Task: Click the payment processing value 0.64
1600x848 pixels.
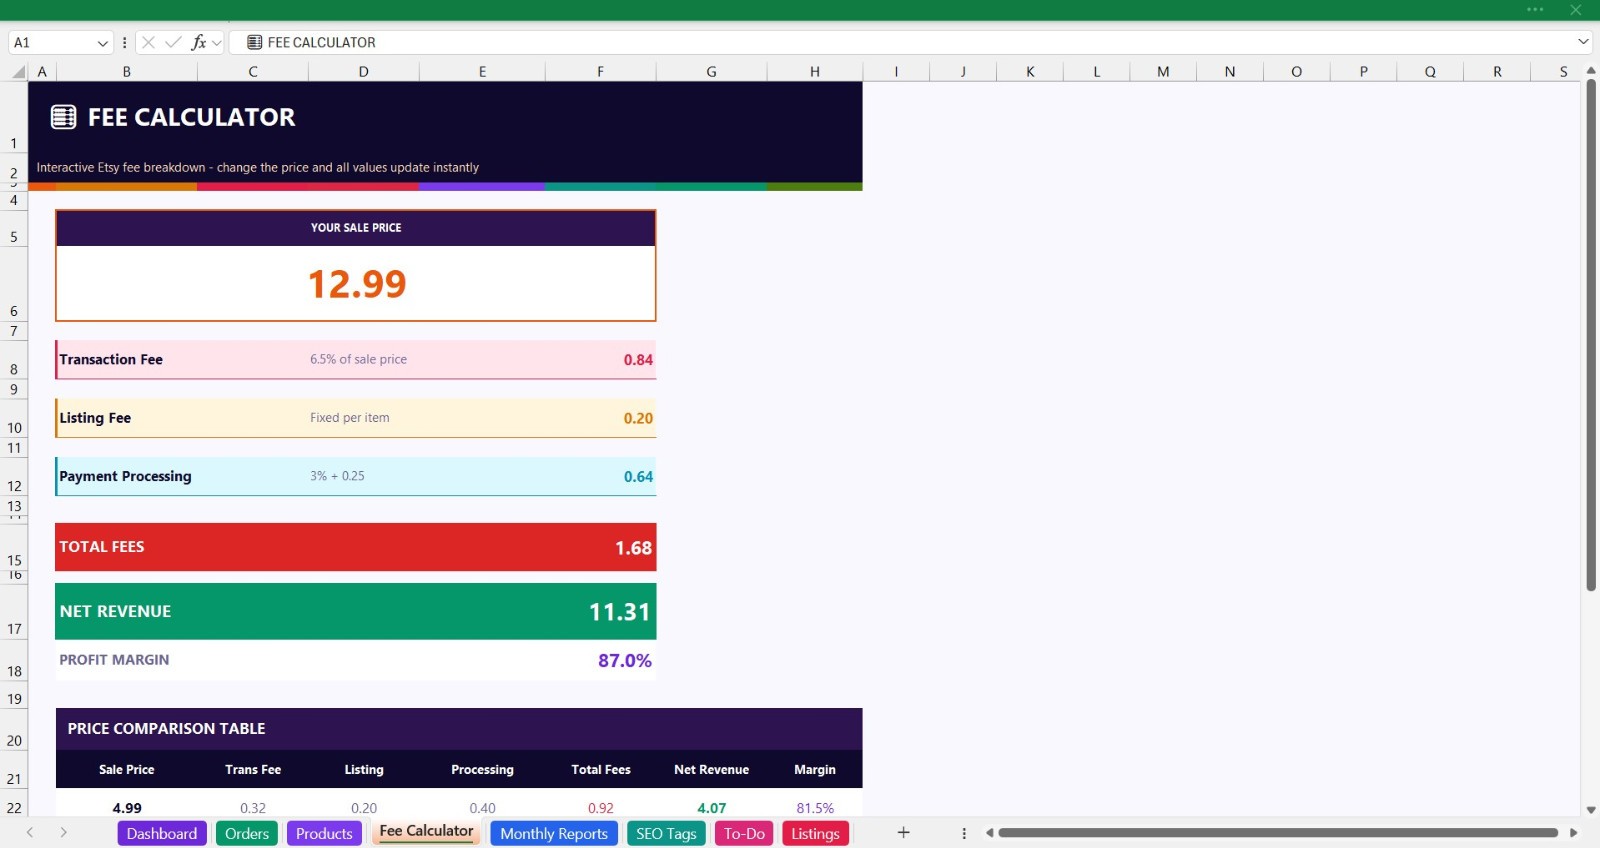Action: click(x=638, y=477)
